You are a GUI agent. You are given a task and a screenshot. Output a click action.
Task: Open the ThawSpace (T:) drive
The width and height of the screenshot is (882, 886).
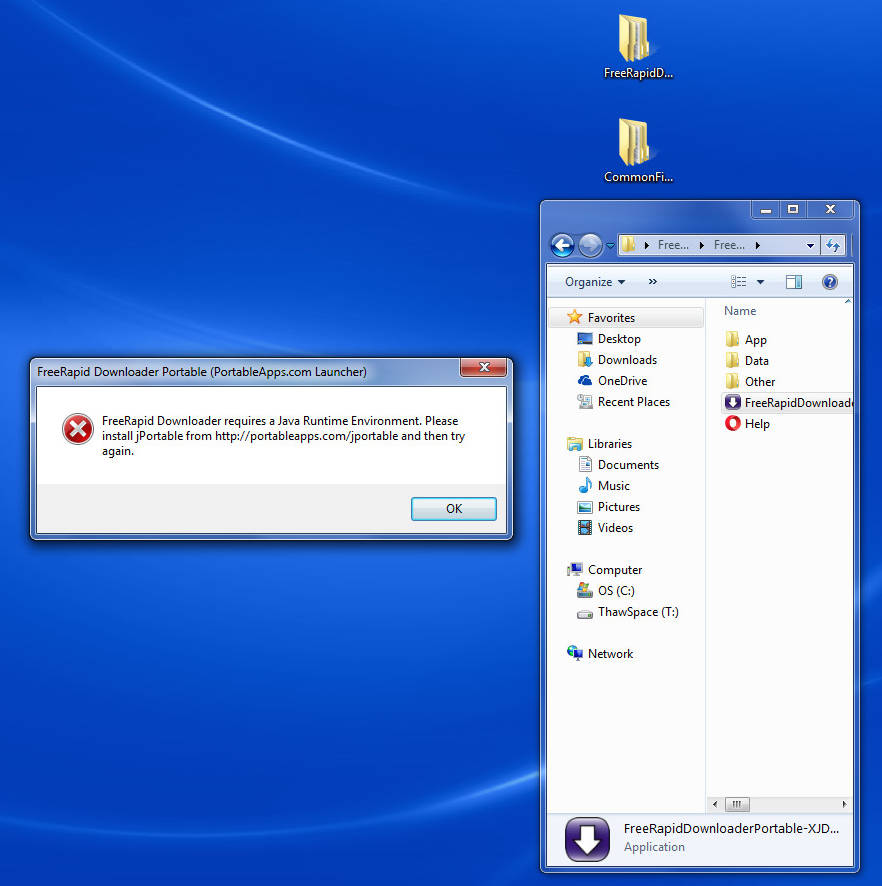638,612
